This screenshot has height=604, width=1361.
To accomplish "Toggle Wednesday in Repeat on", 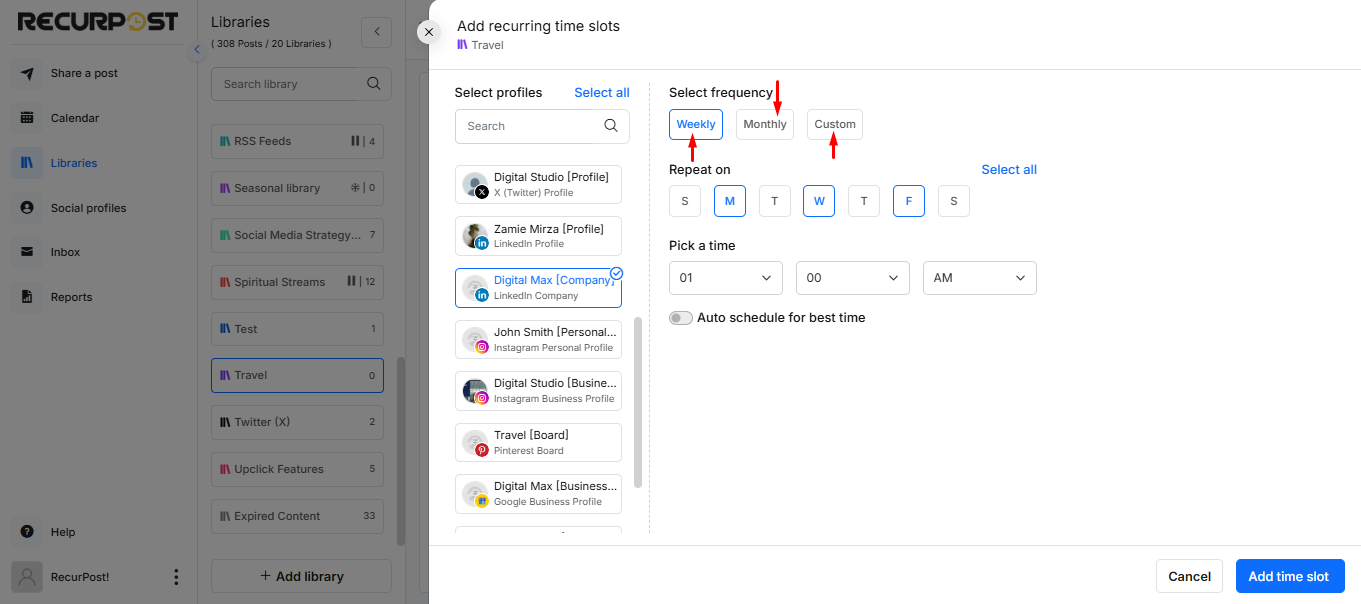I will coord(819,201).
